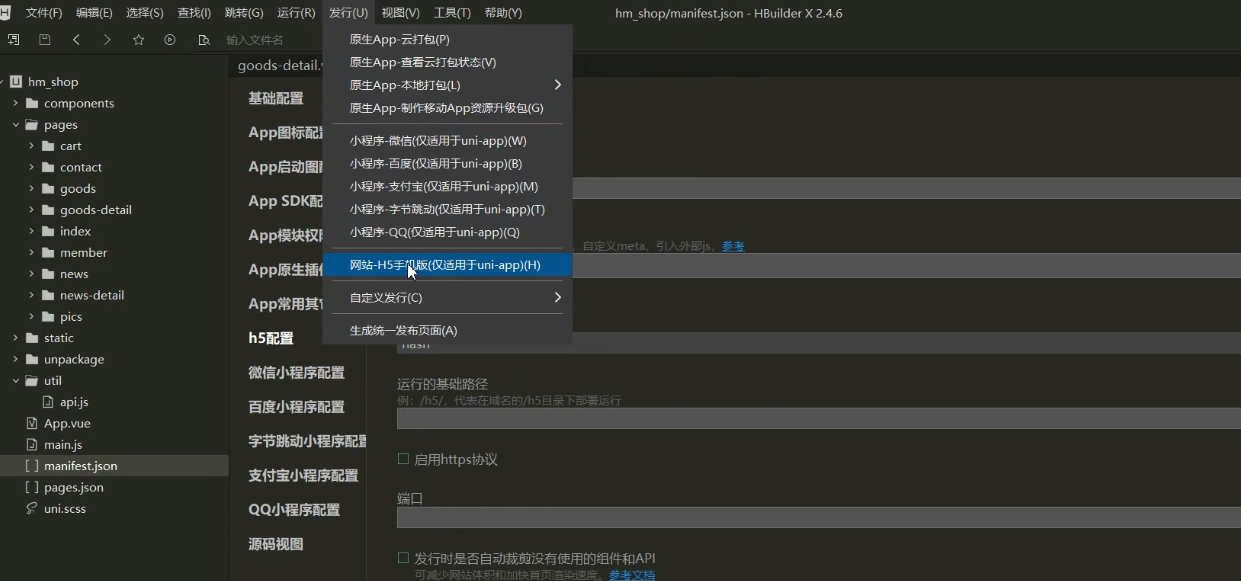The width and height of the screenshot is (1241, 581).
Task: Open the 参考 link near meta hint
Action: click(733, 246)
